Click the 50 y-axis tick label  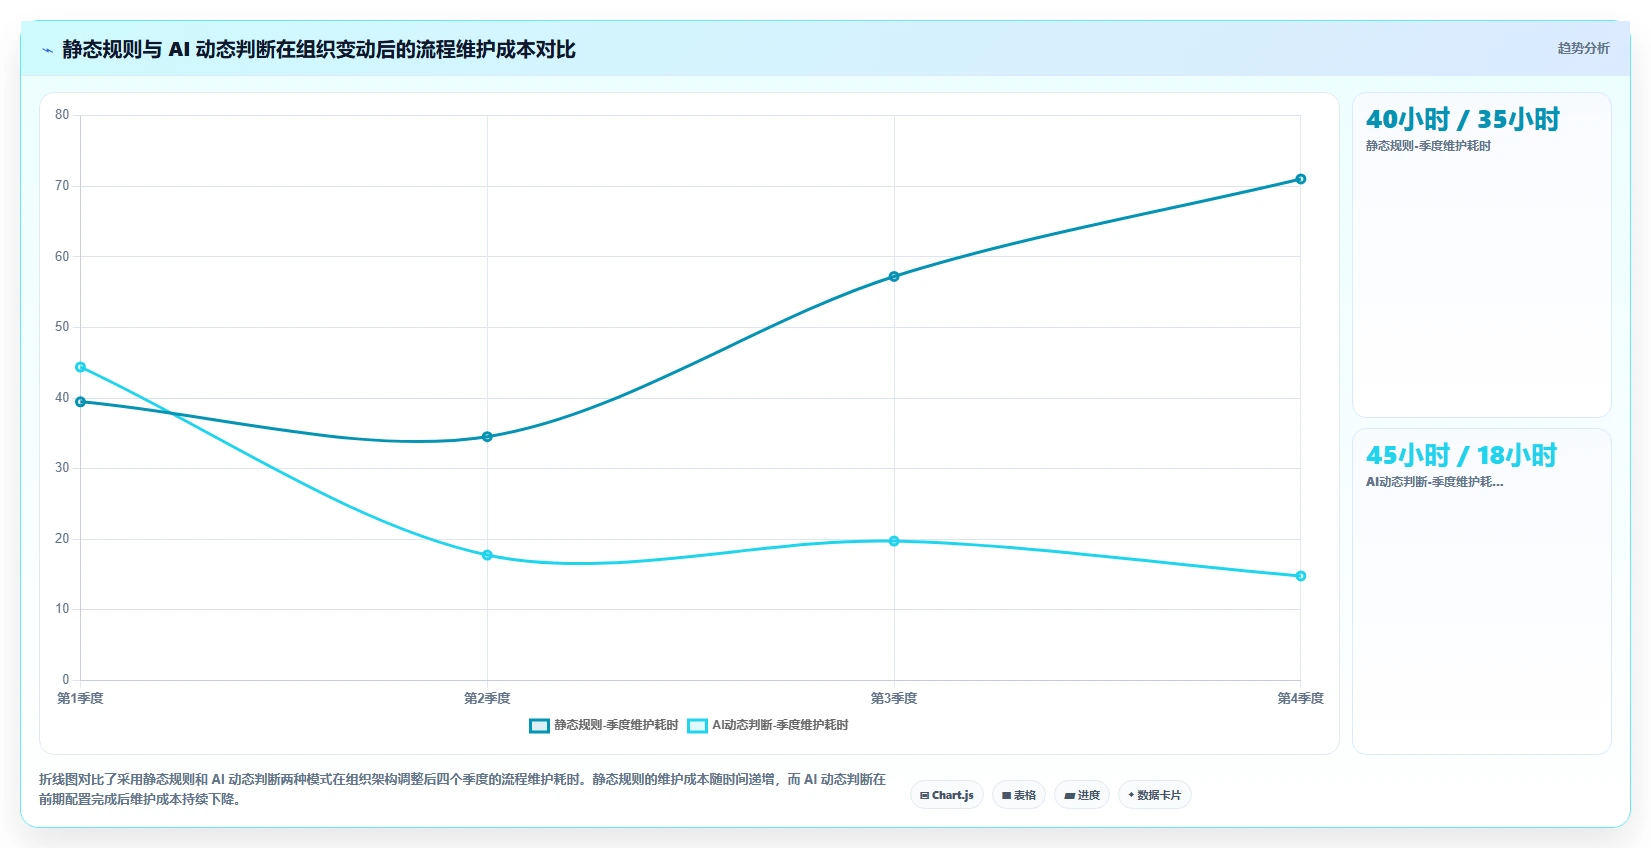coord(62,327)
